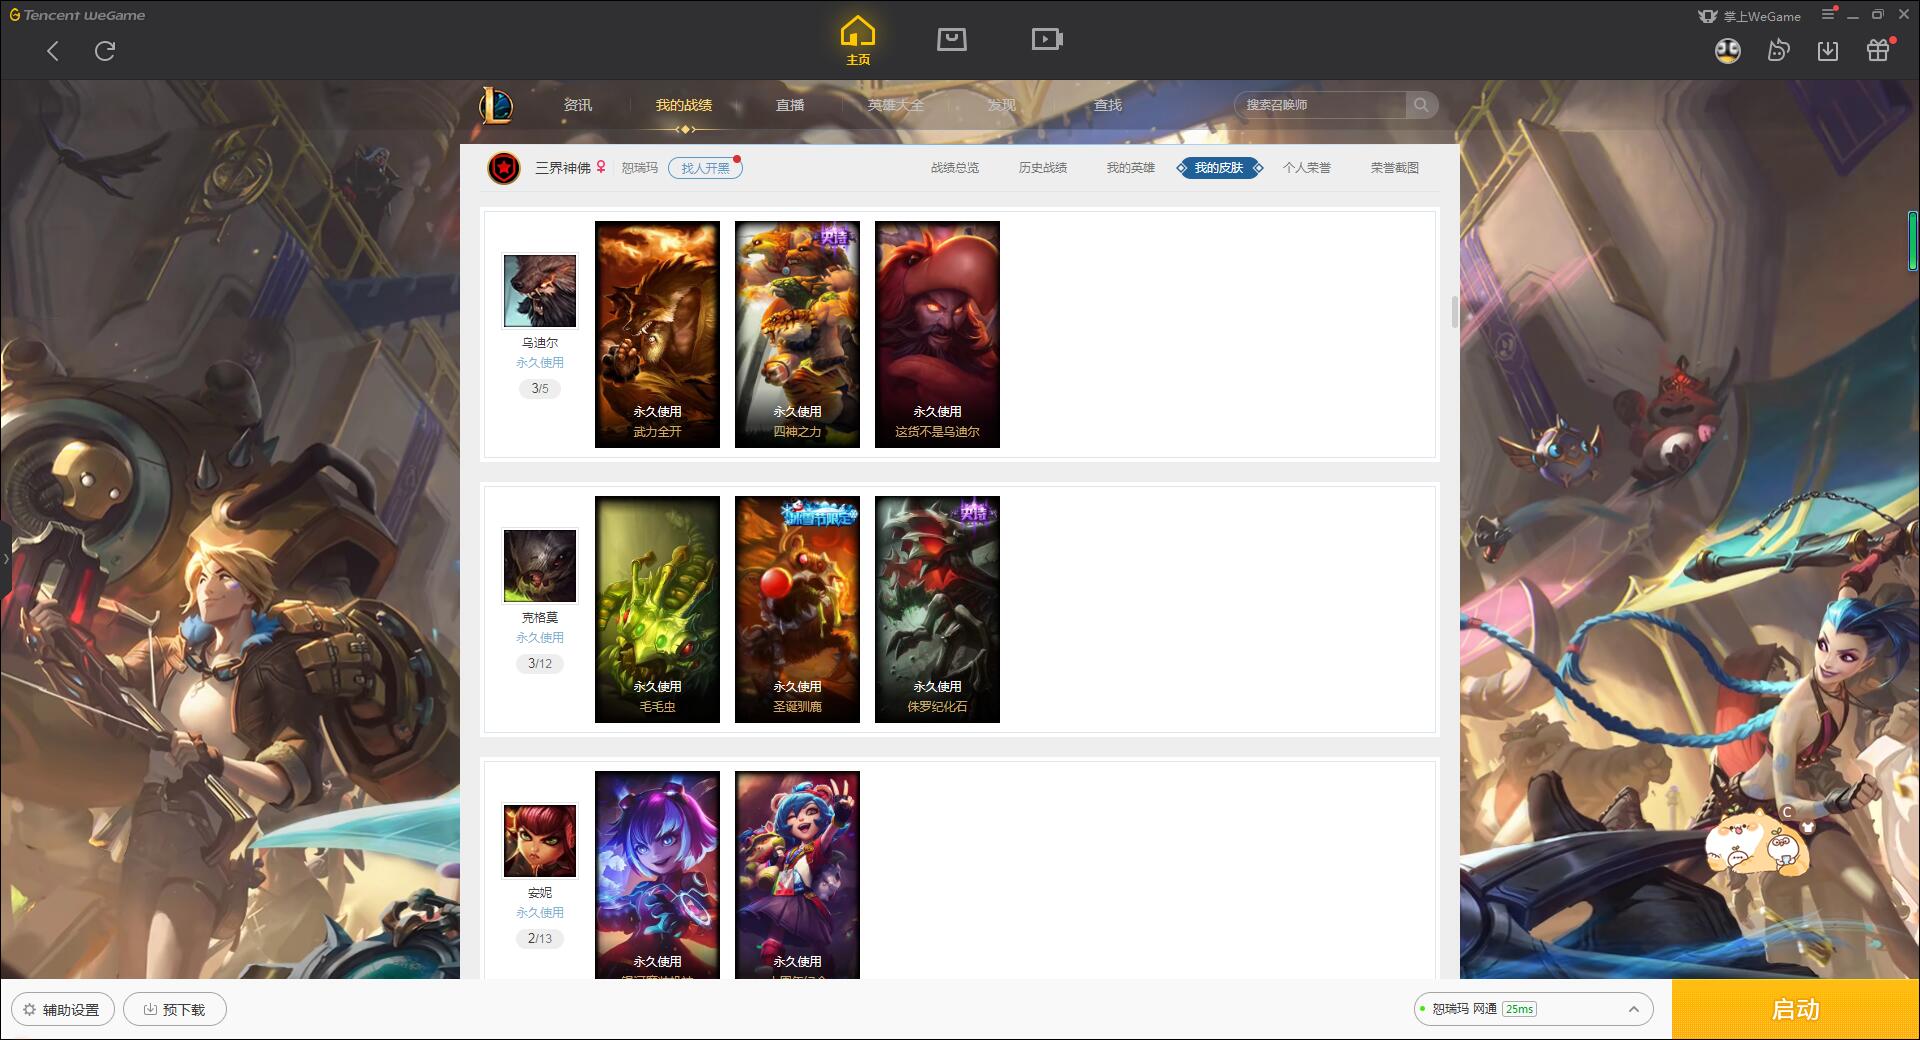This screenshot has width=1920, height=1040.
Task: Switch to the 资讯 tab
Action: pos(578,105)
